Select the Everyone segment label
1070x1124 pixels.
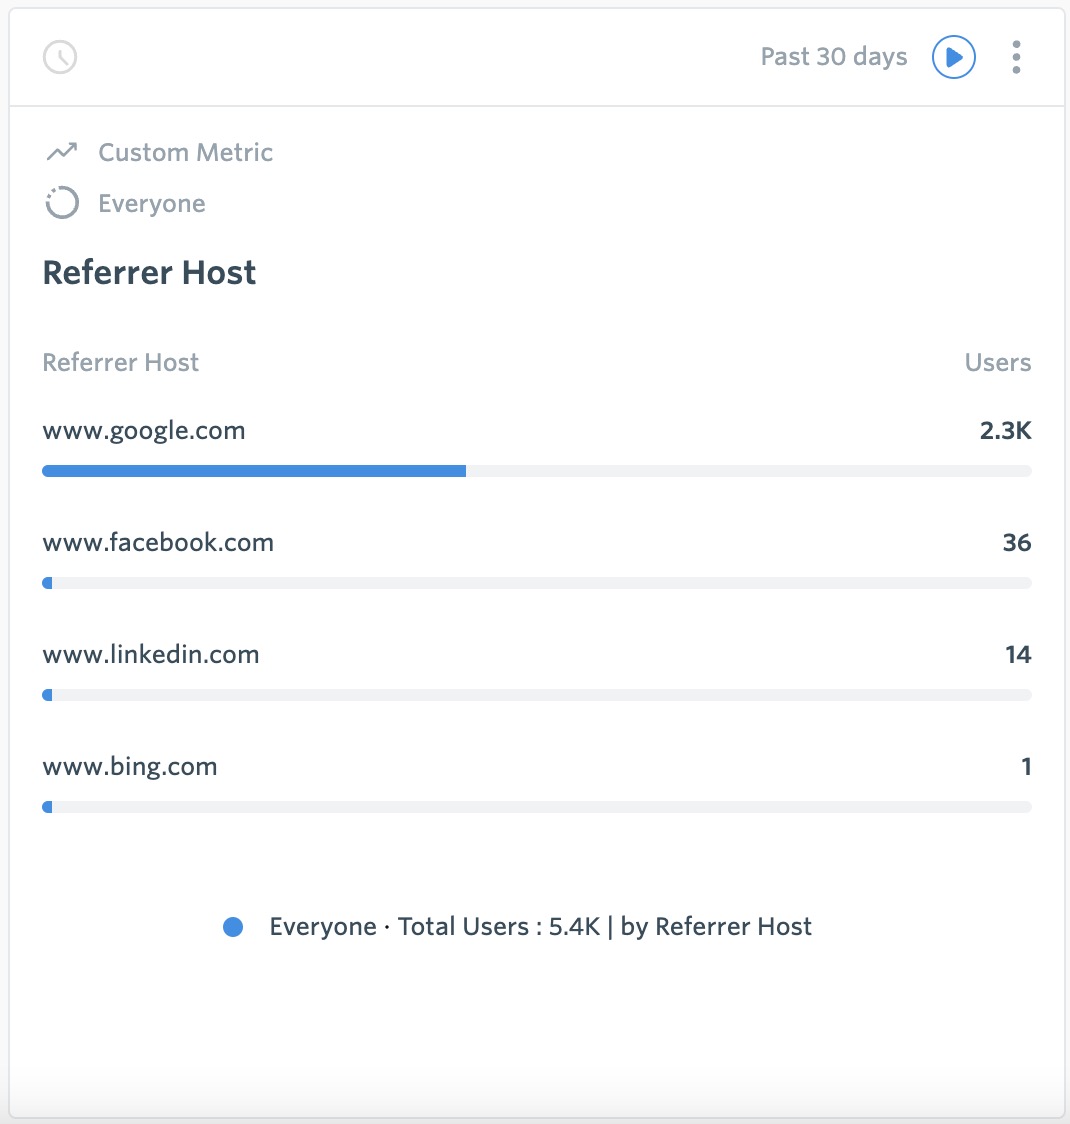click(x=152, y=204)
